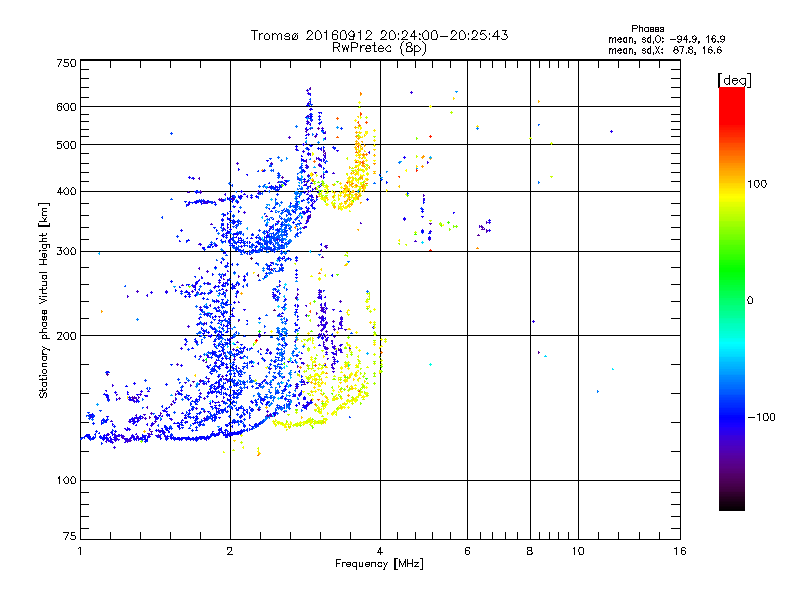Click the colorbar tick label '0'

click(750, 300)
